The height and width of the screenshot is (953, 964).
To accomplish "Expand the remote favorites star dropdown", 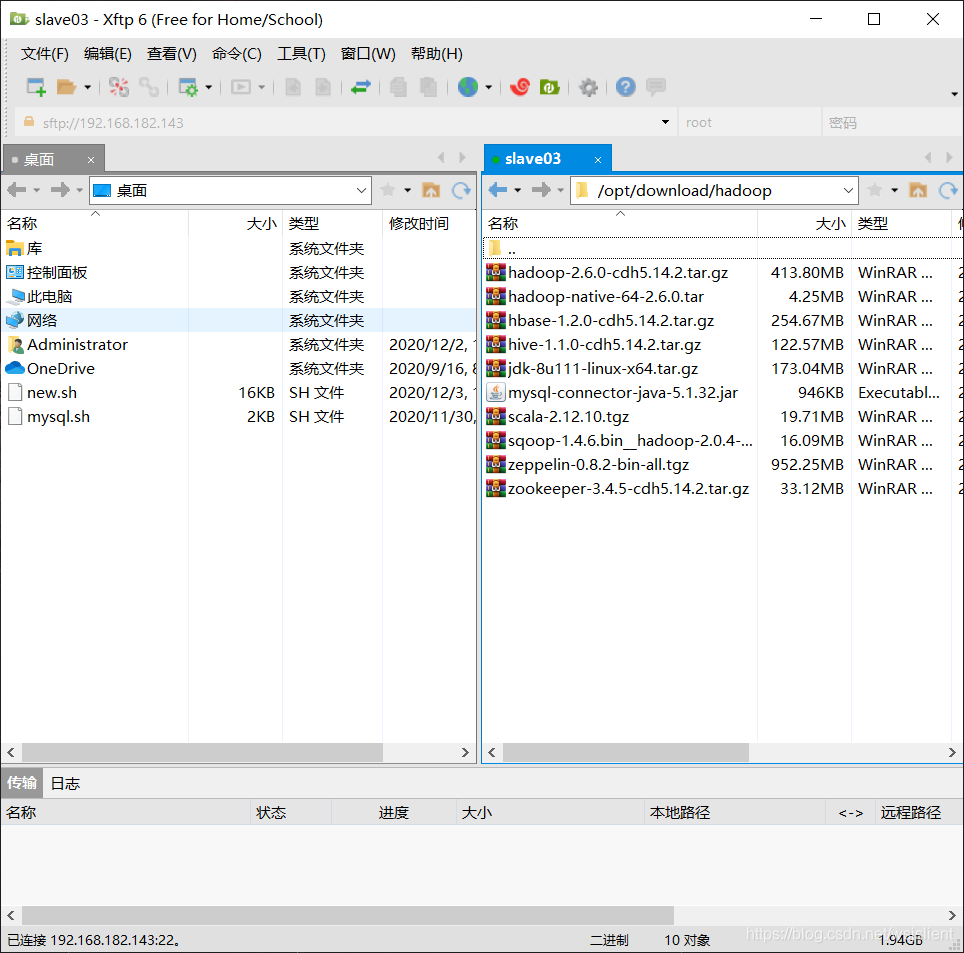I will [x=895, y=191].
